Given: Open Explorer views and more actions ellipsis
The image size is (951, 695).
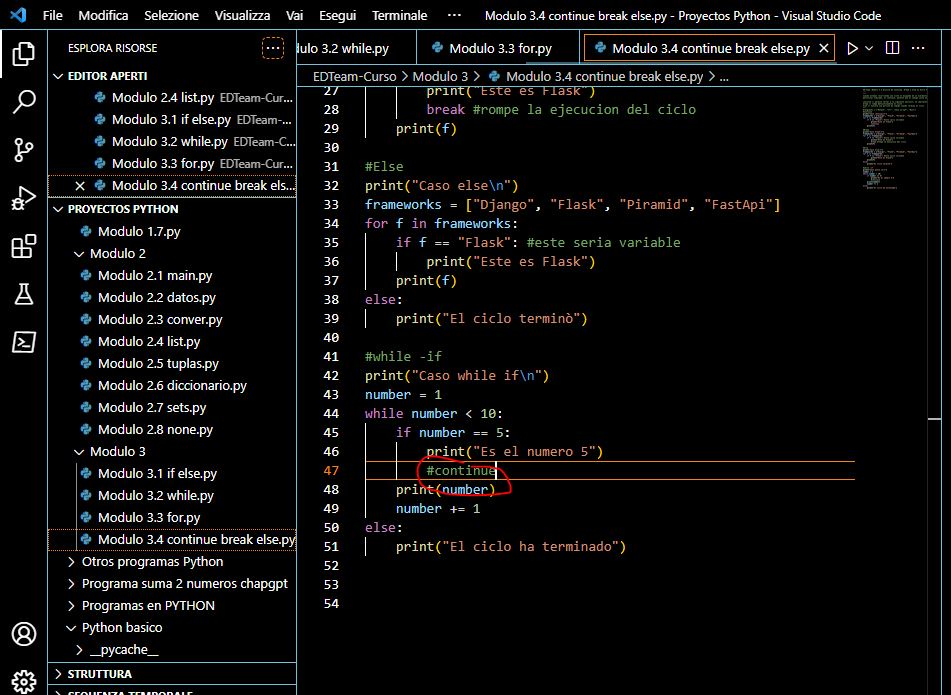Looking at the screenshot, I should coord(273,48).
